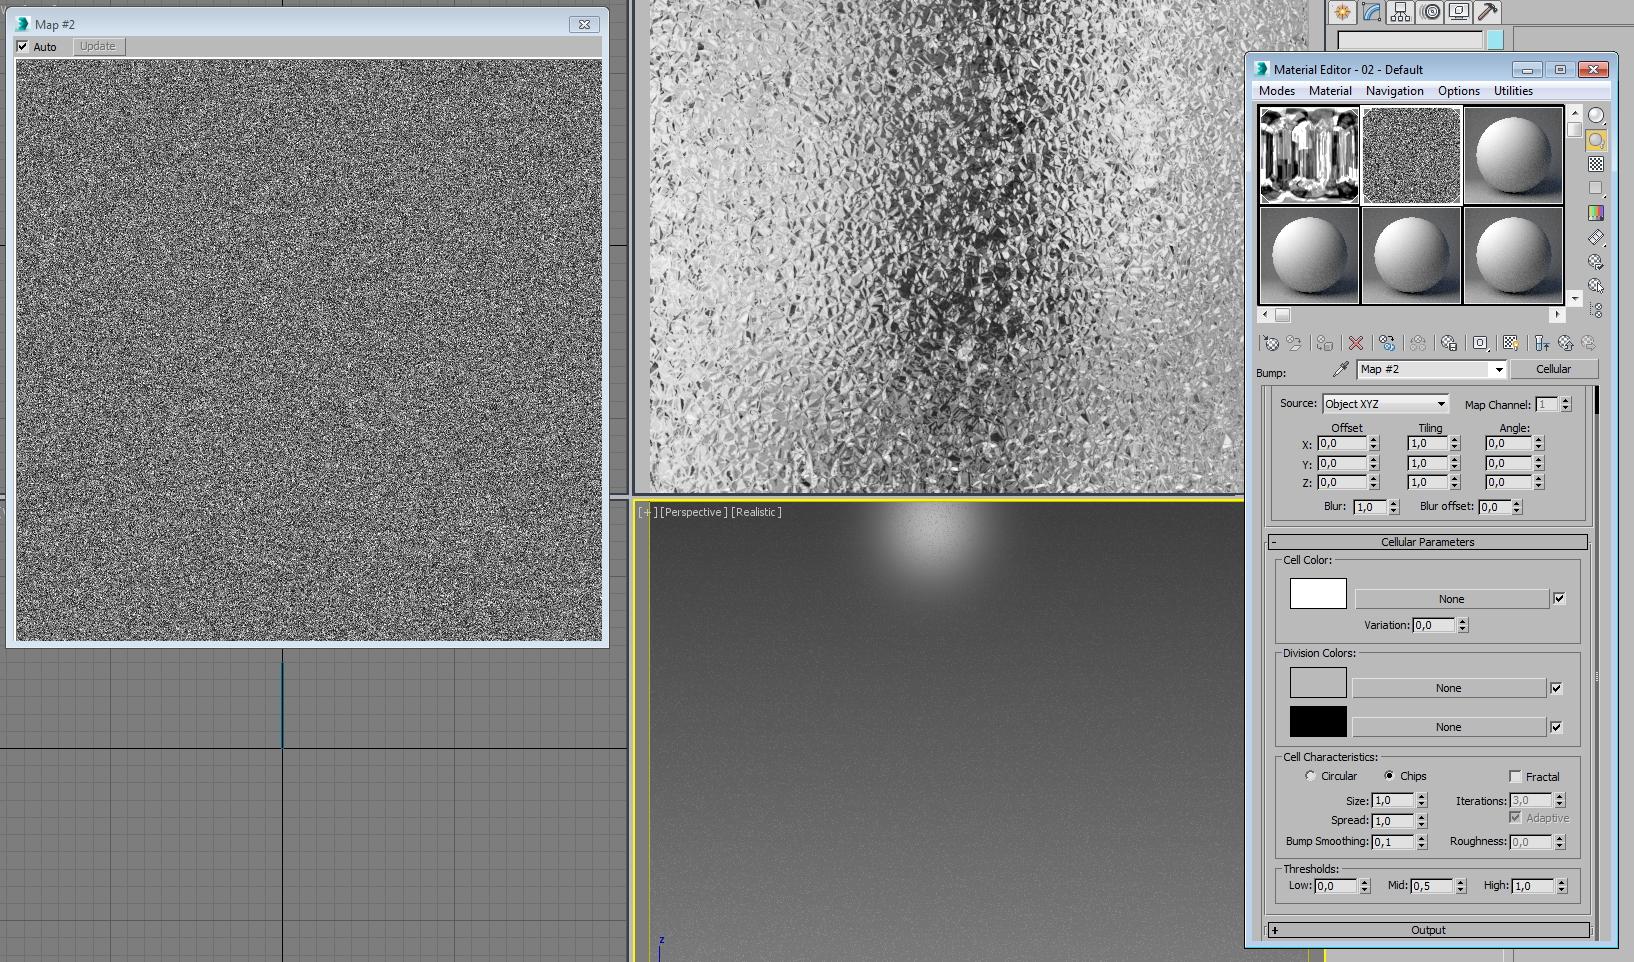
Task: Open the Map #2 name dropdown
Action: tap(1432, 369)
